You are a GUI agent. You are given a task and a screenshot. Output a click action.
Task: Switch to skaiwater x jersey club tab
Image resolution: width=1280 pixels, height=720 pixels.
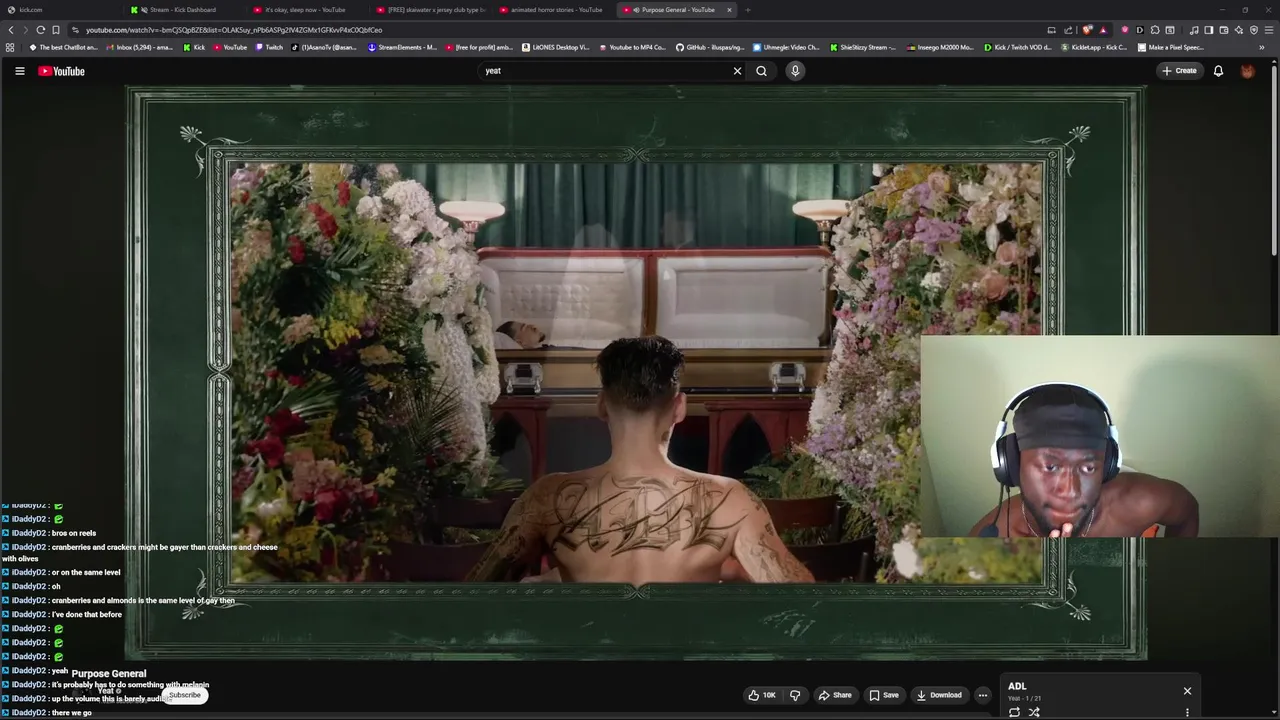(428, 10)
